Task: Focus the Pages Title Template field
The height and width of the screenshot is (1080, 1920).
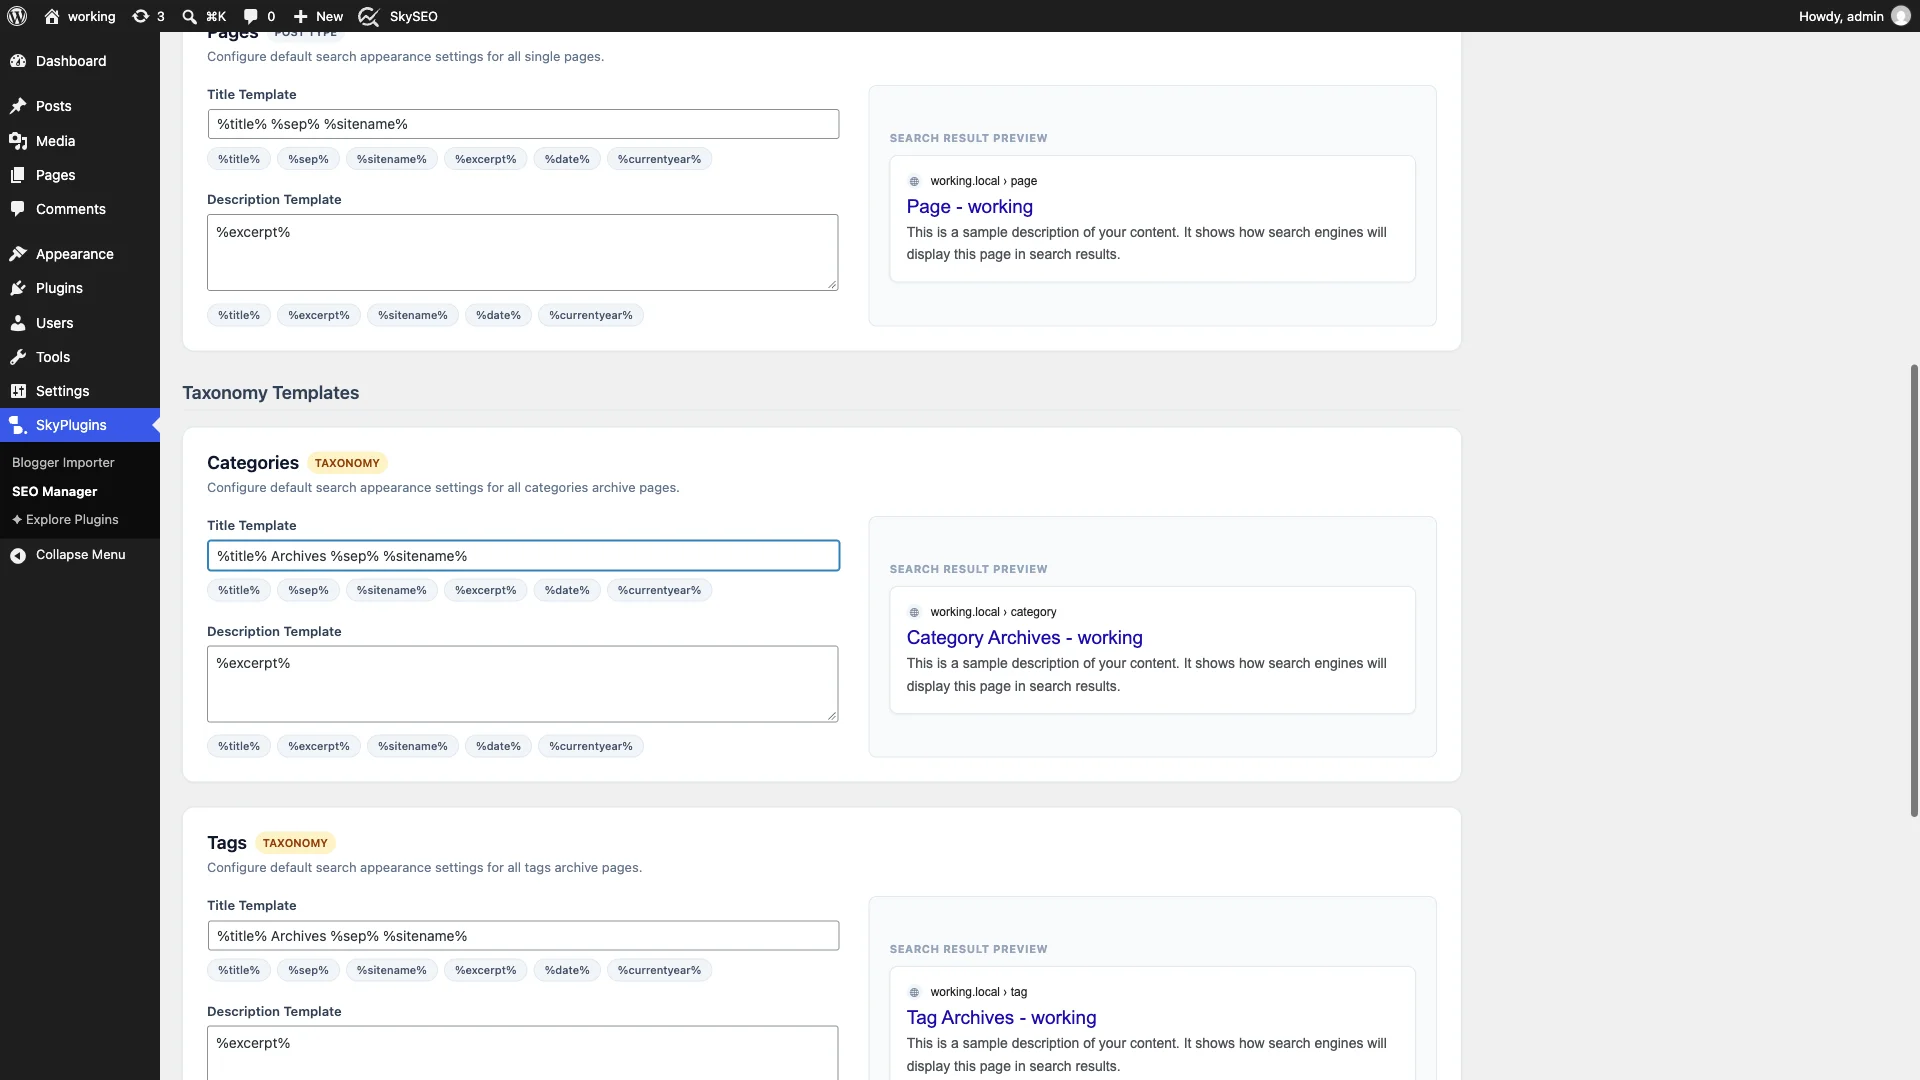Action: (523, 124)
